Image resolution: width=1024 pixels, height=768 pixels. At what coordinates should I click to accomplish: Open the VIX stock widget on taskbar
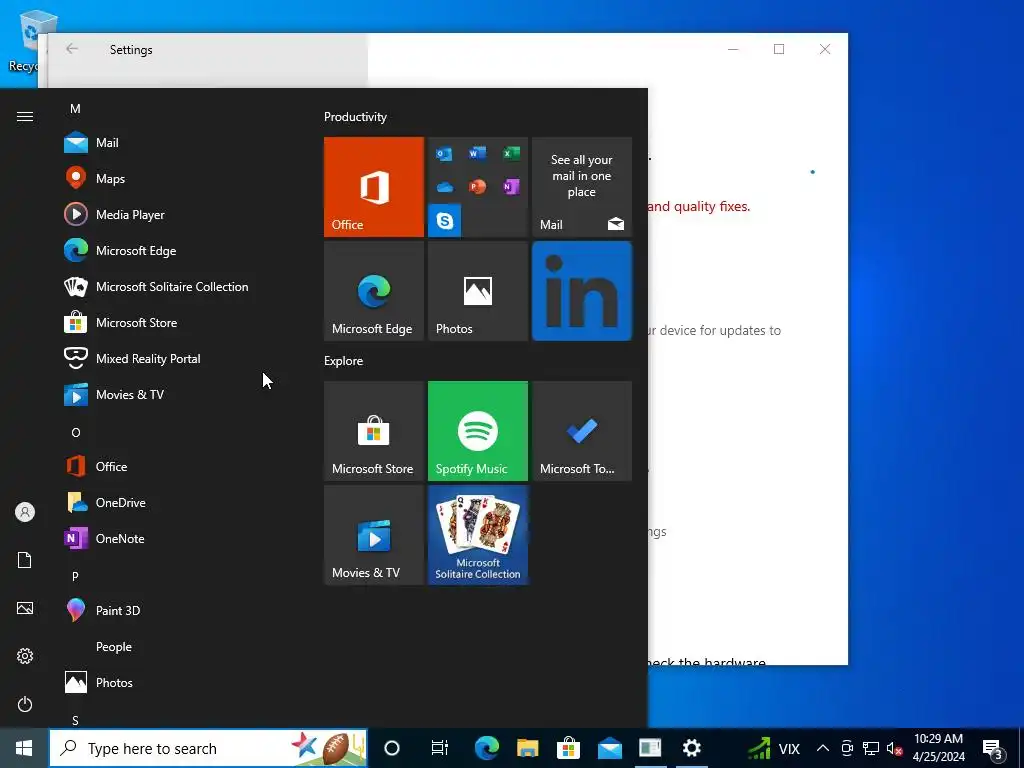point(775,748)
